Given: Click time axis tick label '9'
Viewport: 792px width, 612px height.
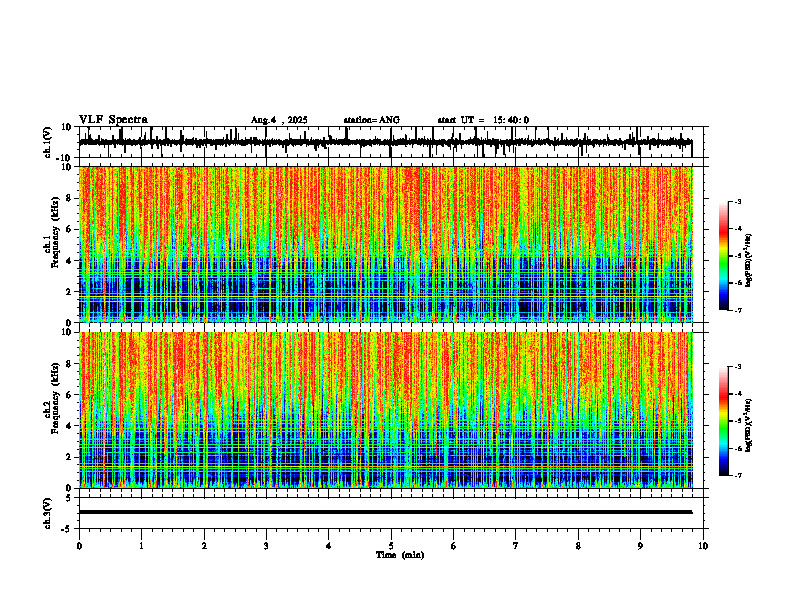Looking at the screenshot, I should (640, 546).
